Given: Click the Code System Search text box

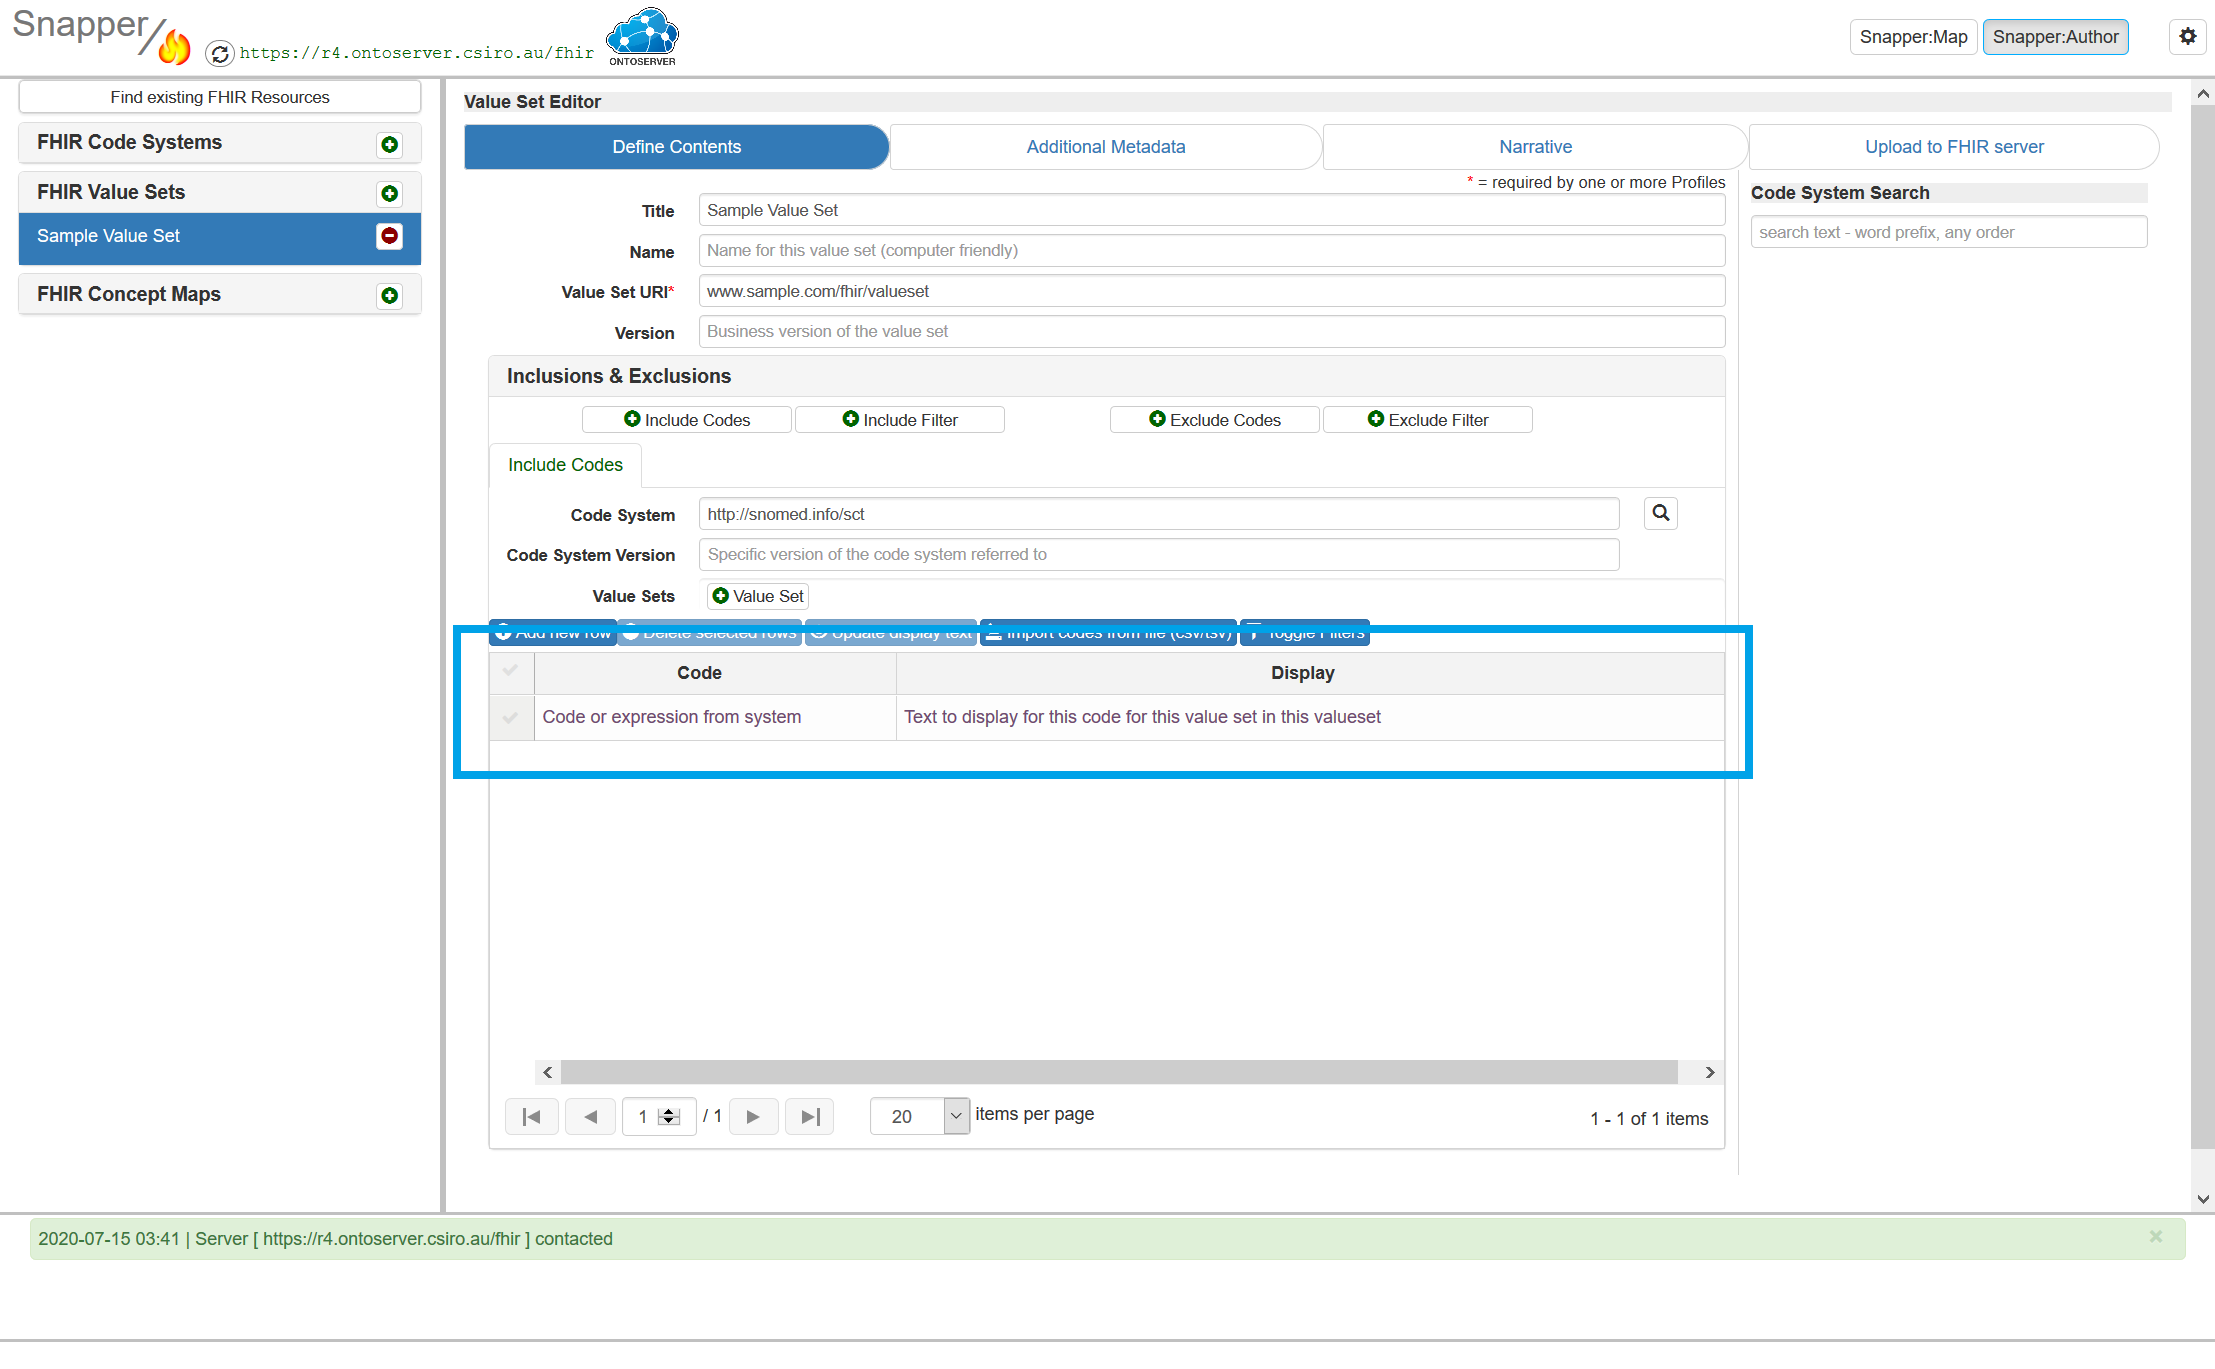Looking at the screenshot, I should (x=1948, y=232).
